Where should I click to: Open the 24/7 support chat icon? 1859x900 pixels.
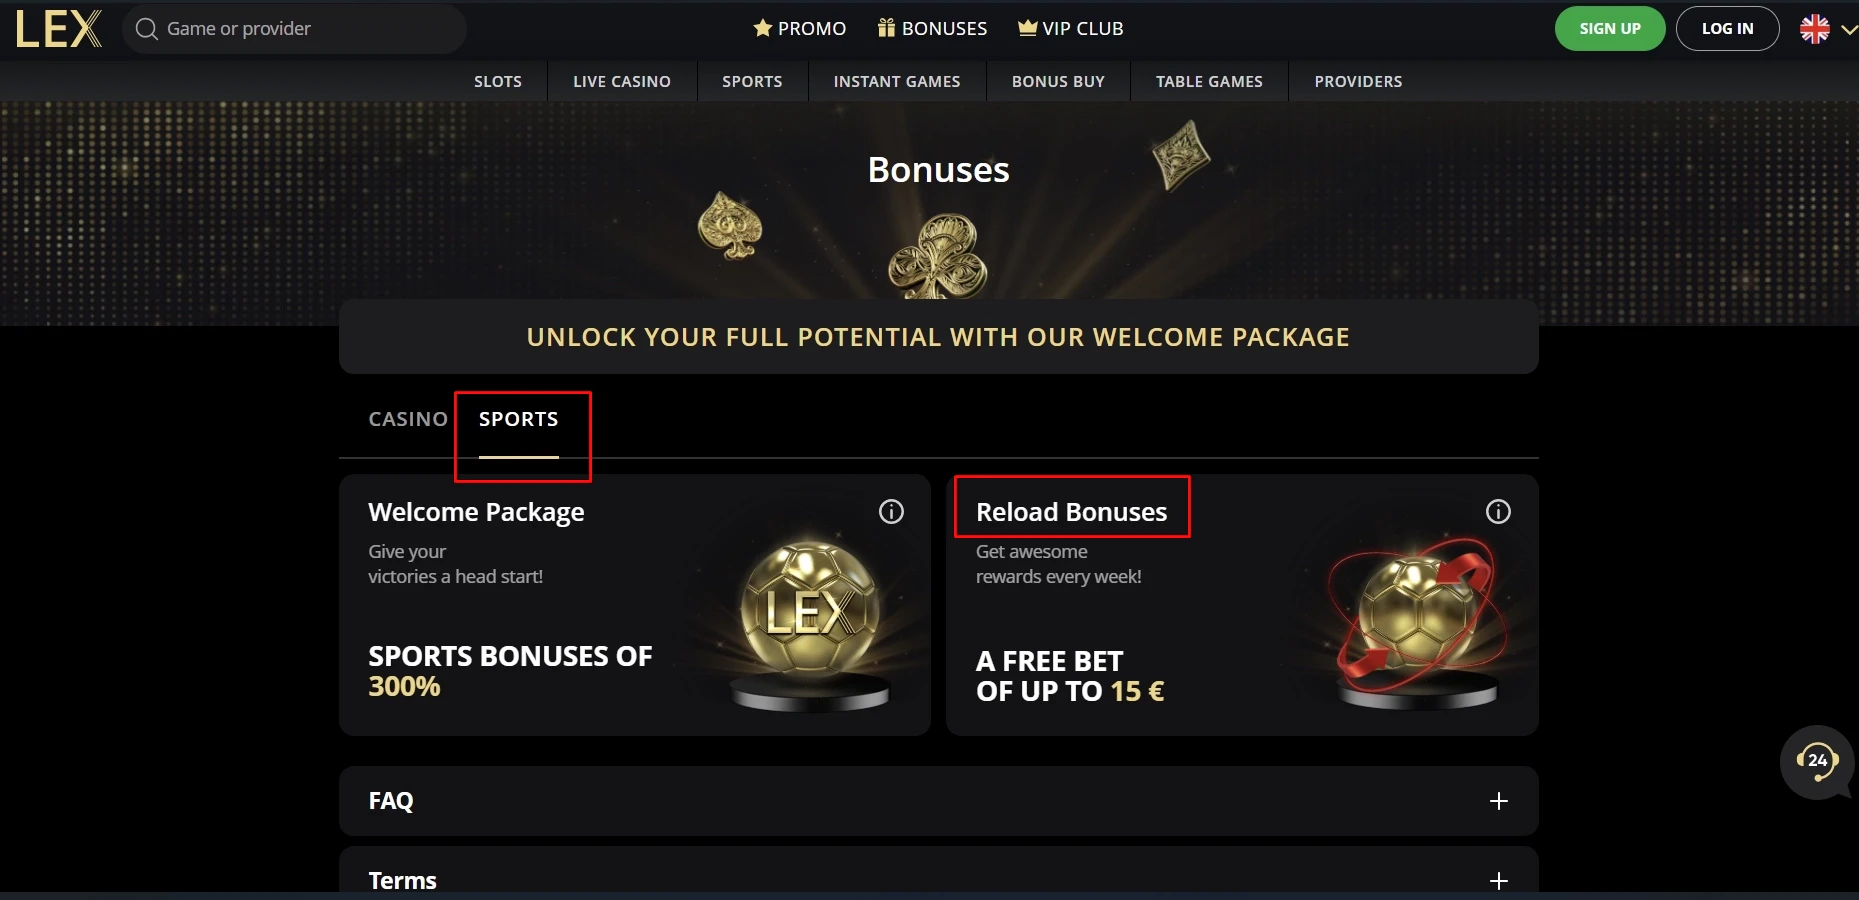click(x=1817, y=761)
